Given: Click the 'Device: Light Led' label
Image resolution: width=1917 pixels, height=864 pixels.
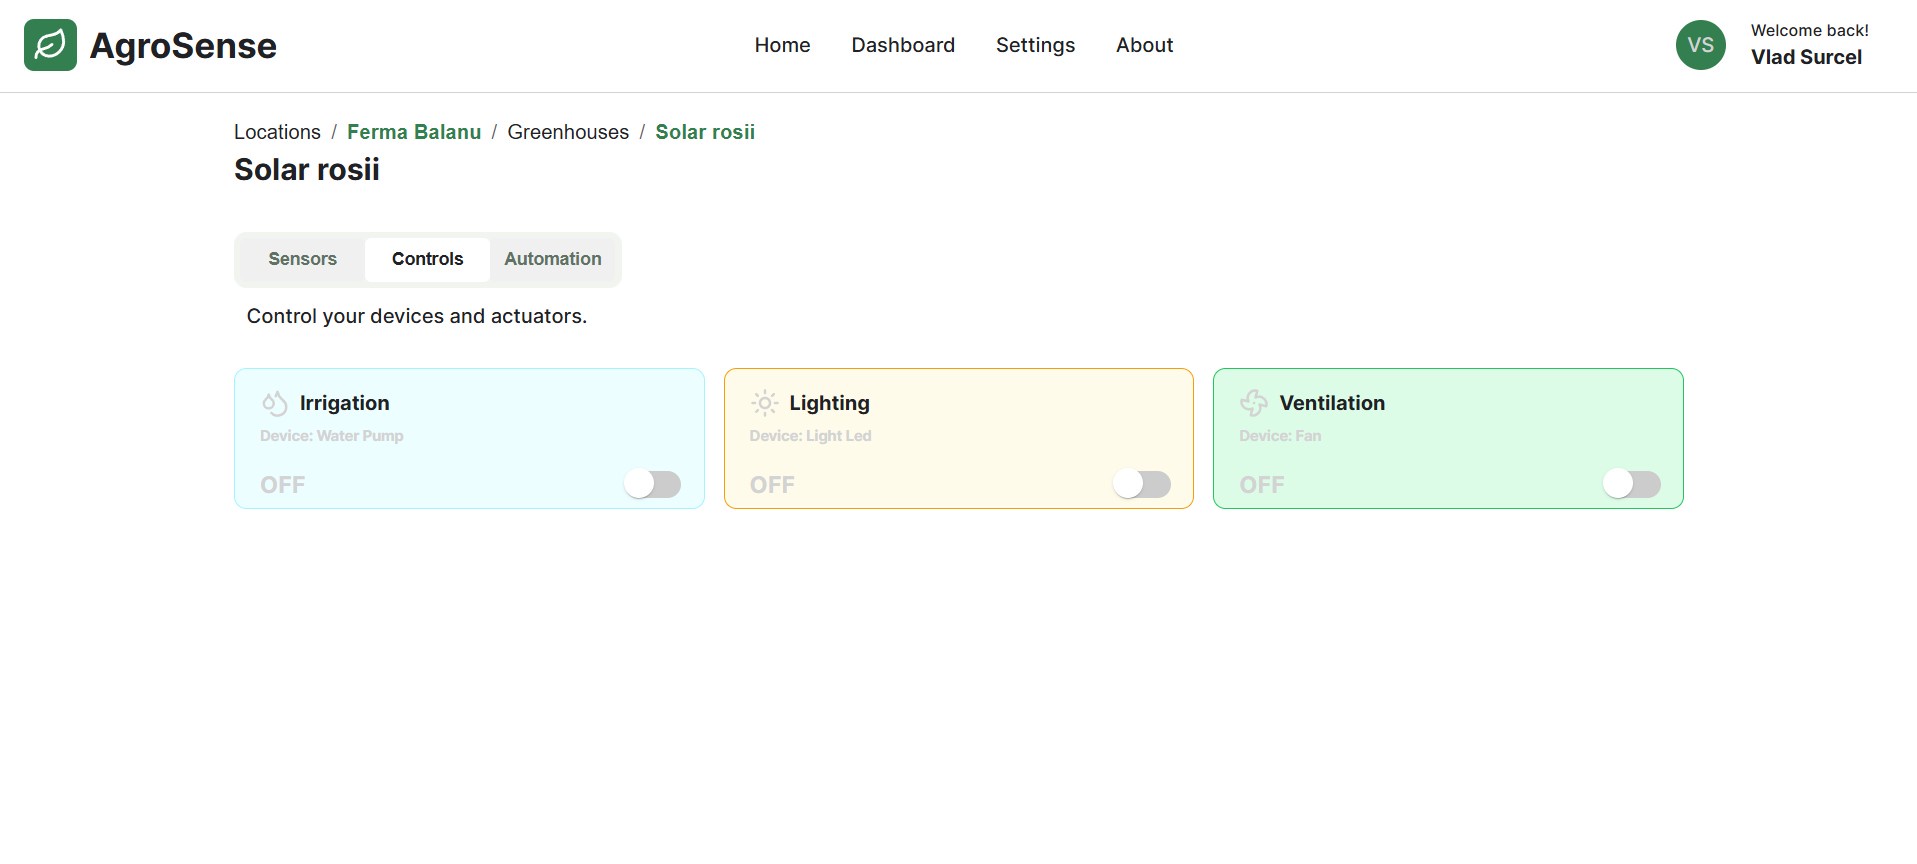Looking at the screenshot, I should (x=810, y=436).
